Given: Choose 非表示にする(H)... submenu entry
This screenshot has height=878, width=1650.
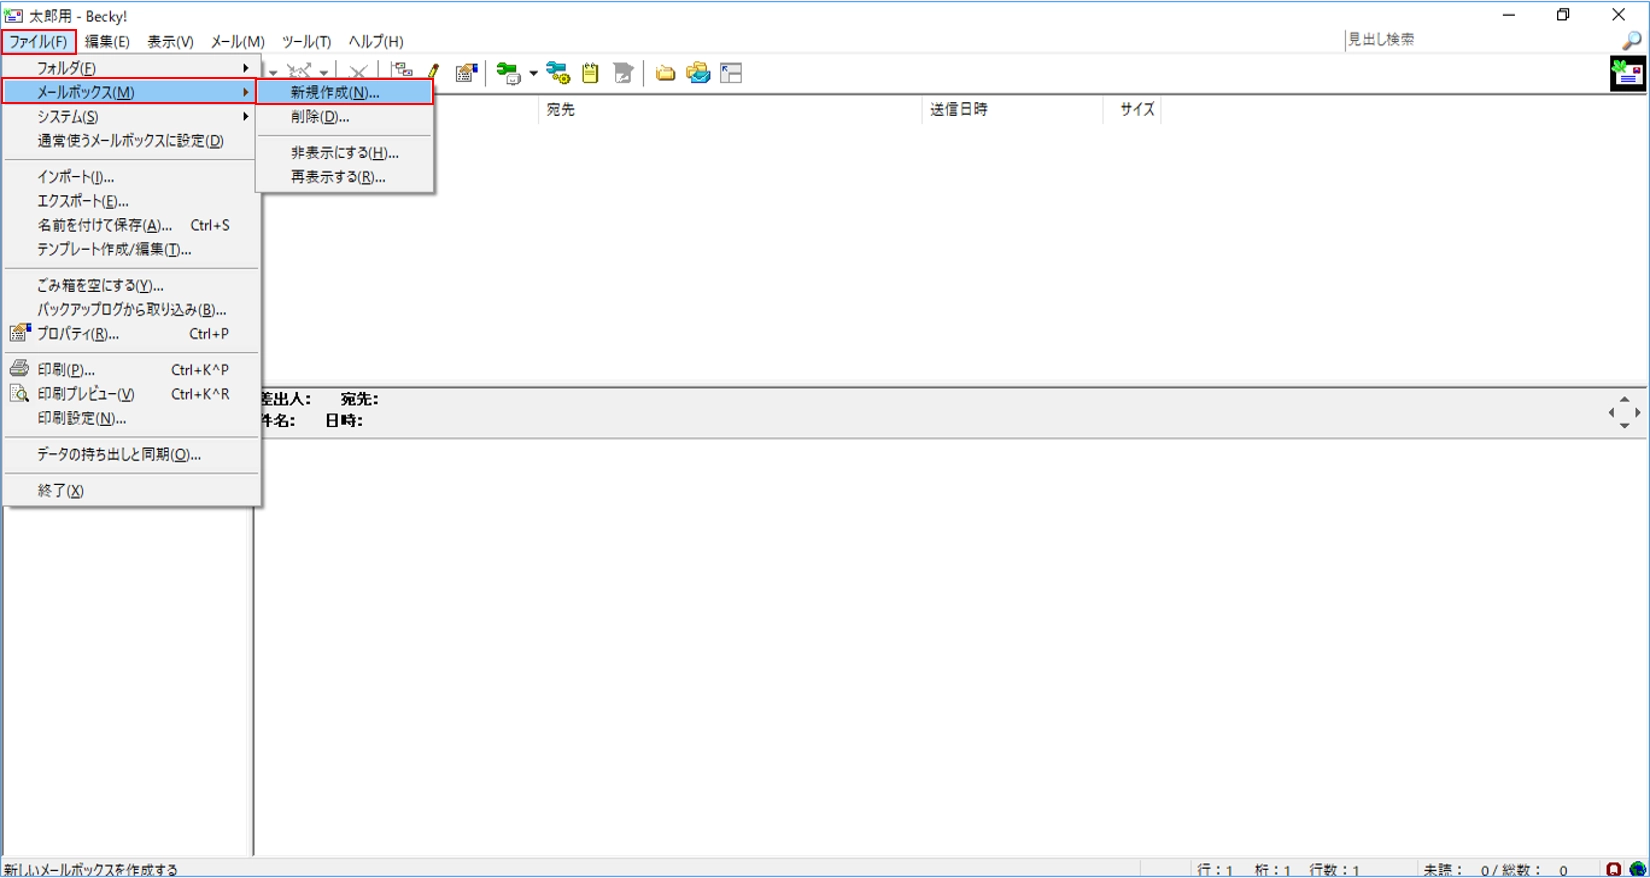Looking at the screenshot, I should [x=345, y=152].
